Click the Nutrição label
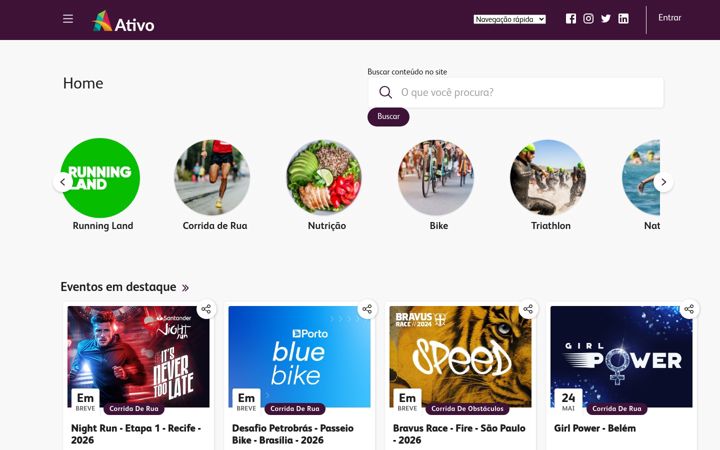 point(327,226)
